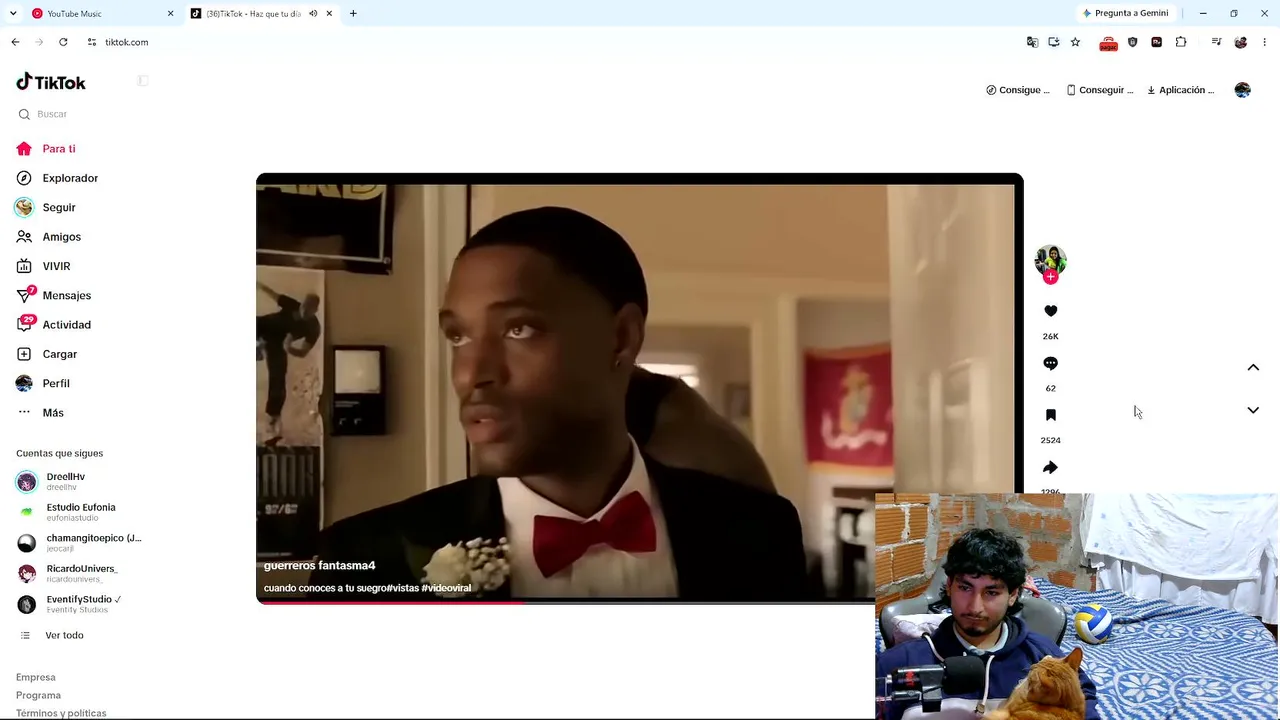Open the Seguir feed

pyautogui.click(x=59, y=207)
